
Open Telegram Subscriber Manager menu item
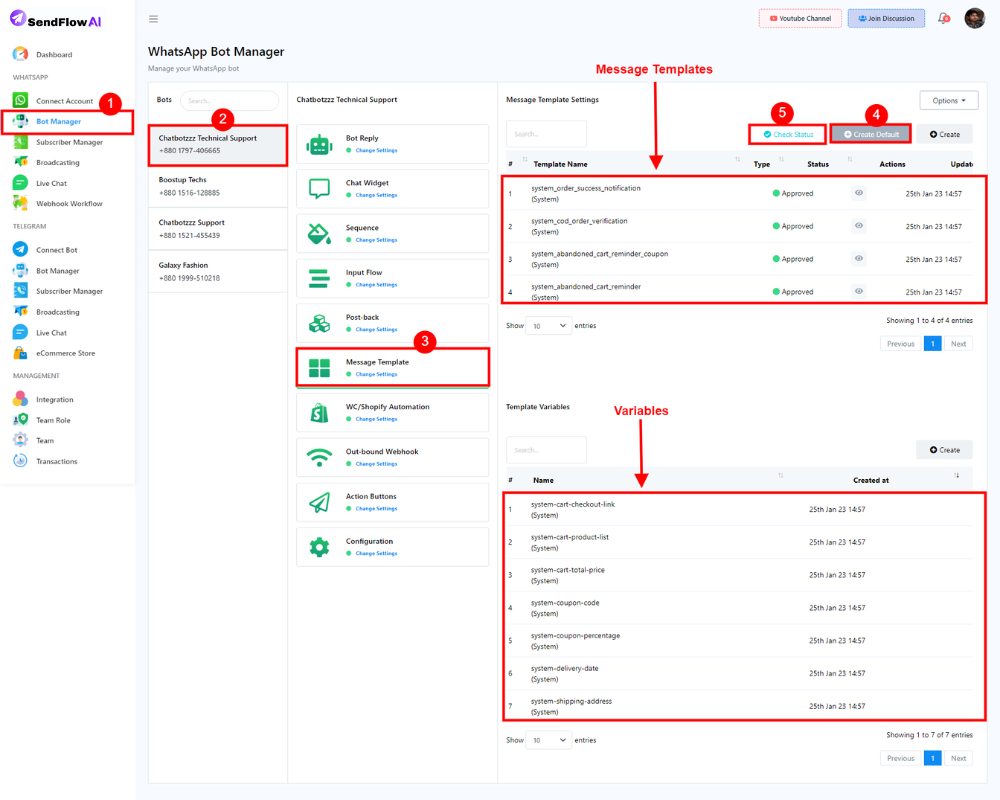coord(69,291)
